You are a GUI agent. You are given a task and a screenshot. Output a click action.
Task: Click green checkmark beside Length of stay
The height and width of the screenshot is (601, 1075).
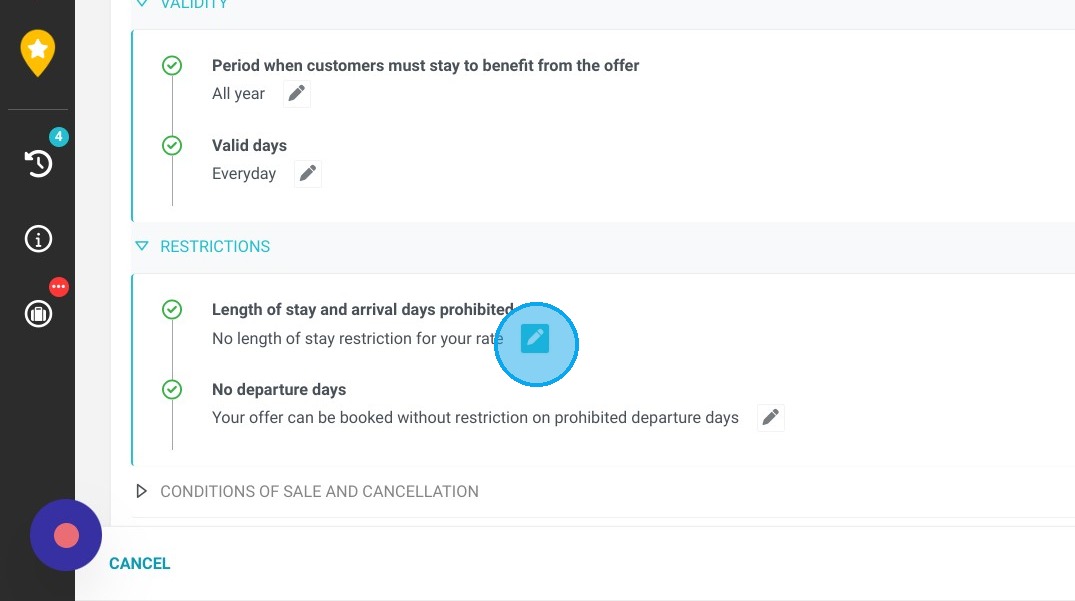172,309
